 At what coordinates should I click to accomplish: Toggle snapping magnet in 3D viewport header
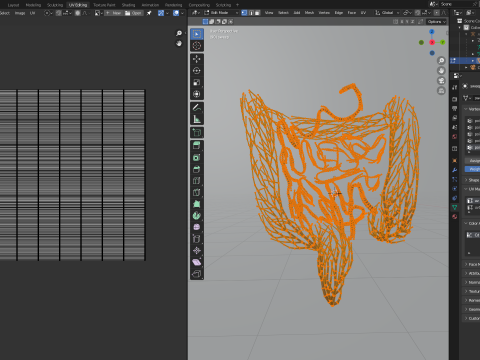tap(418, 13)
